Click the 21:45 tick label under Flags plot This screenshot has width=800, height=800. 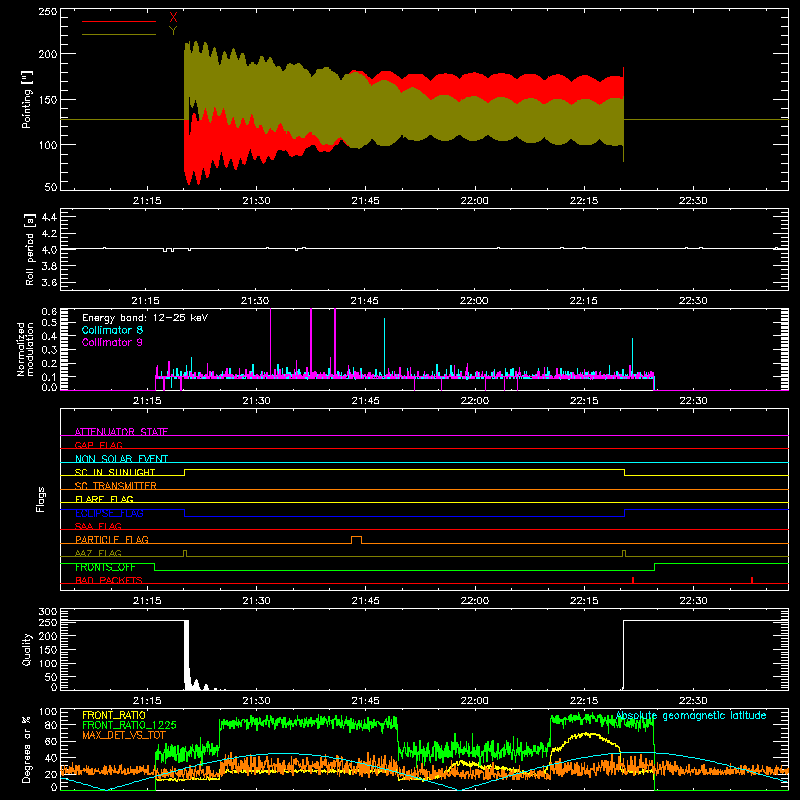365,601
